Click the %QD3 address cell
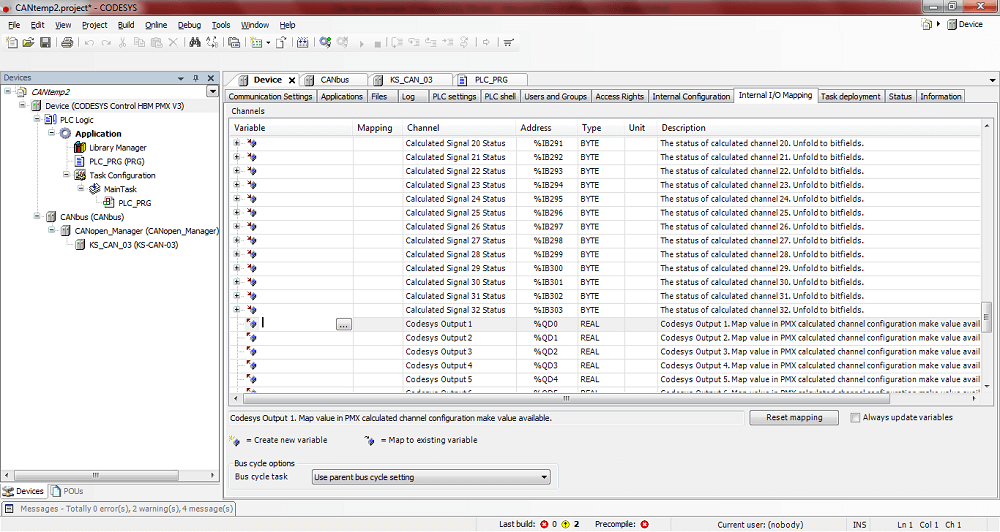The width and height of the screenshot is (1000, 532). [545, 366]
